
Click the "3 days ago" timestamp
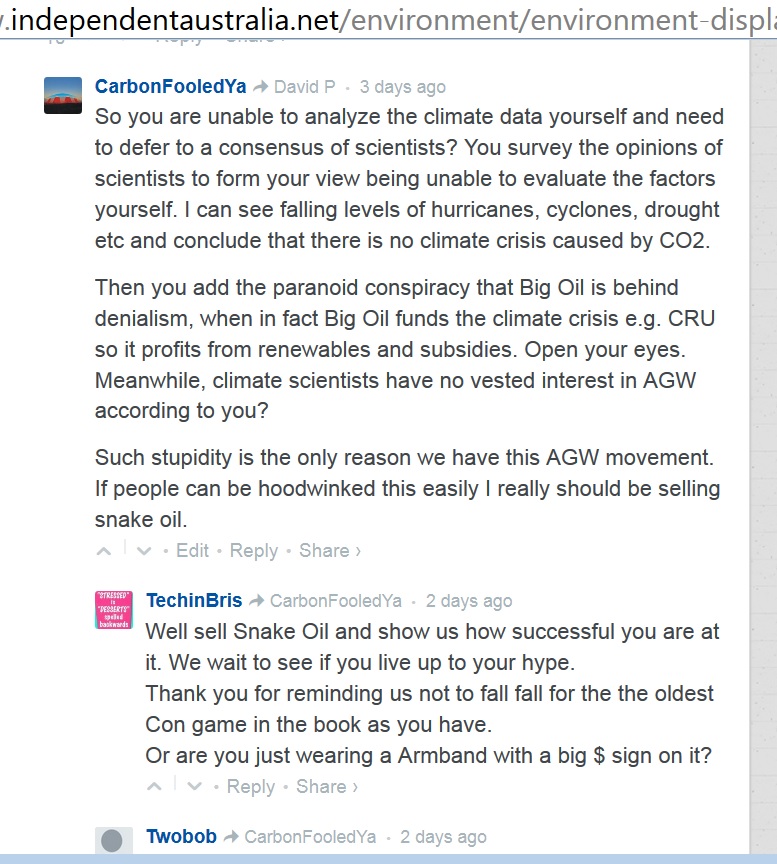click(x=402, y=87)
